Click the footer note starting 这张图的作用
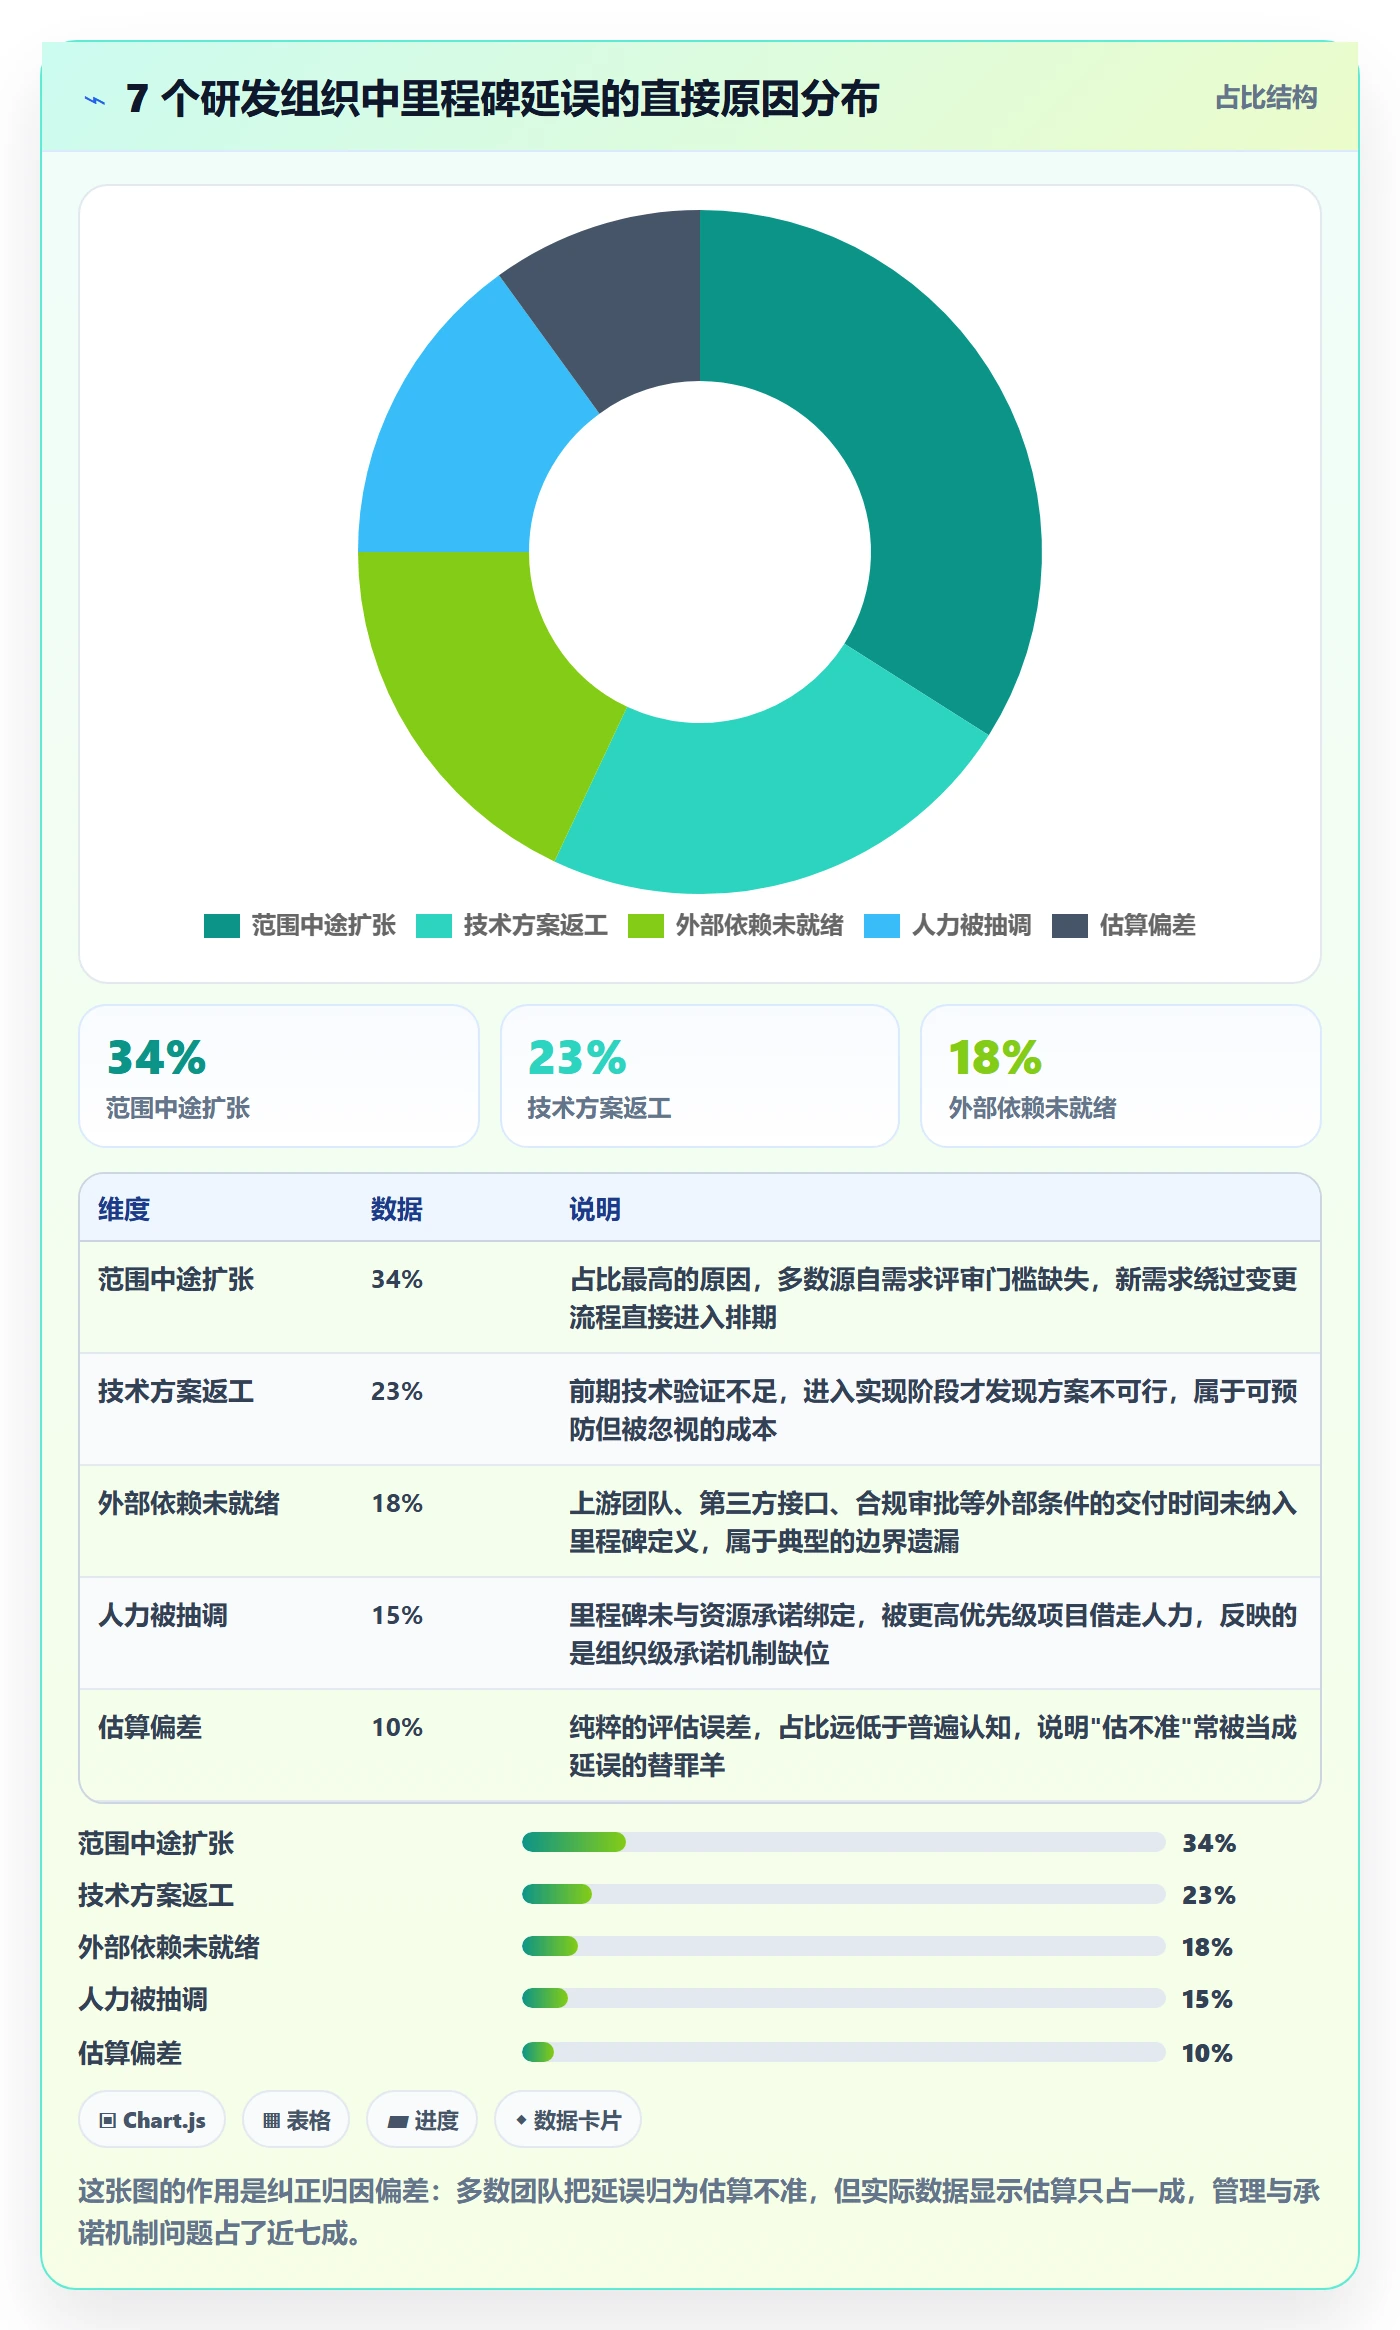The width and height of the screenshot is (1400, 2330). [700, 2211]
